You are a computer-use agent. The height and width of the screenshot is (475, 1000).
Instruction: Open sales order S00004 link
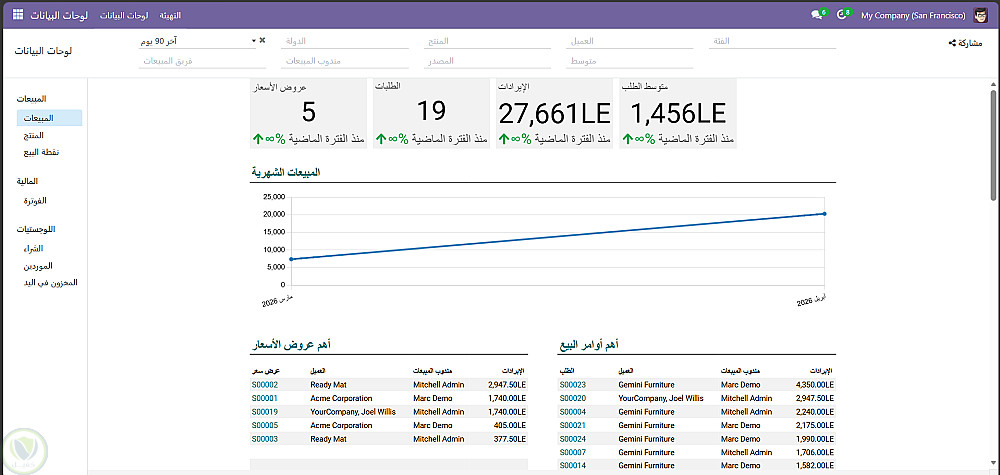pos(573,412)
